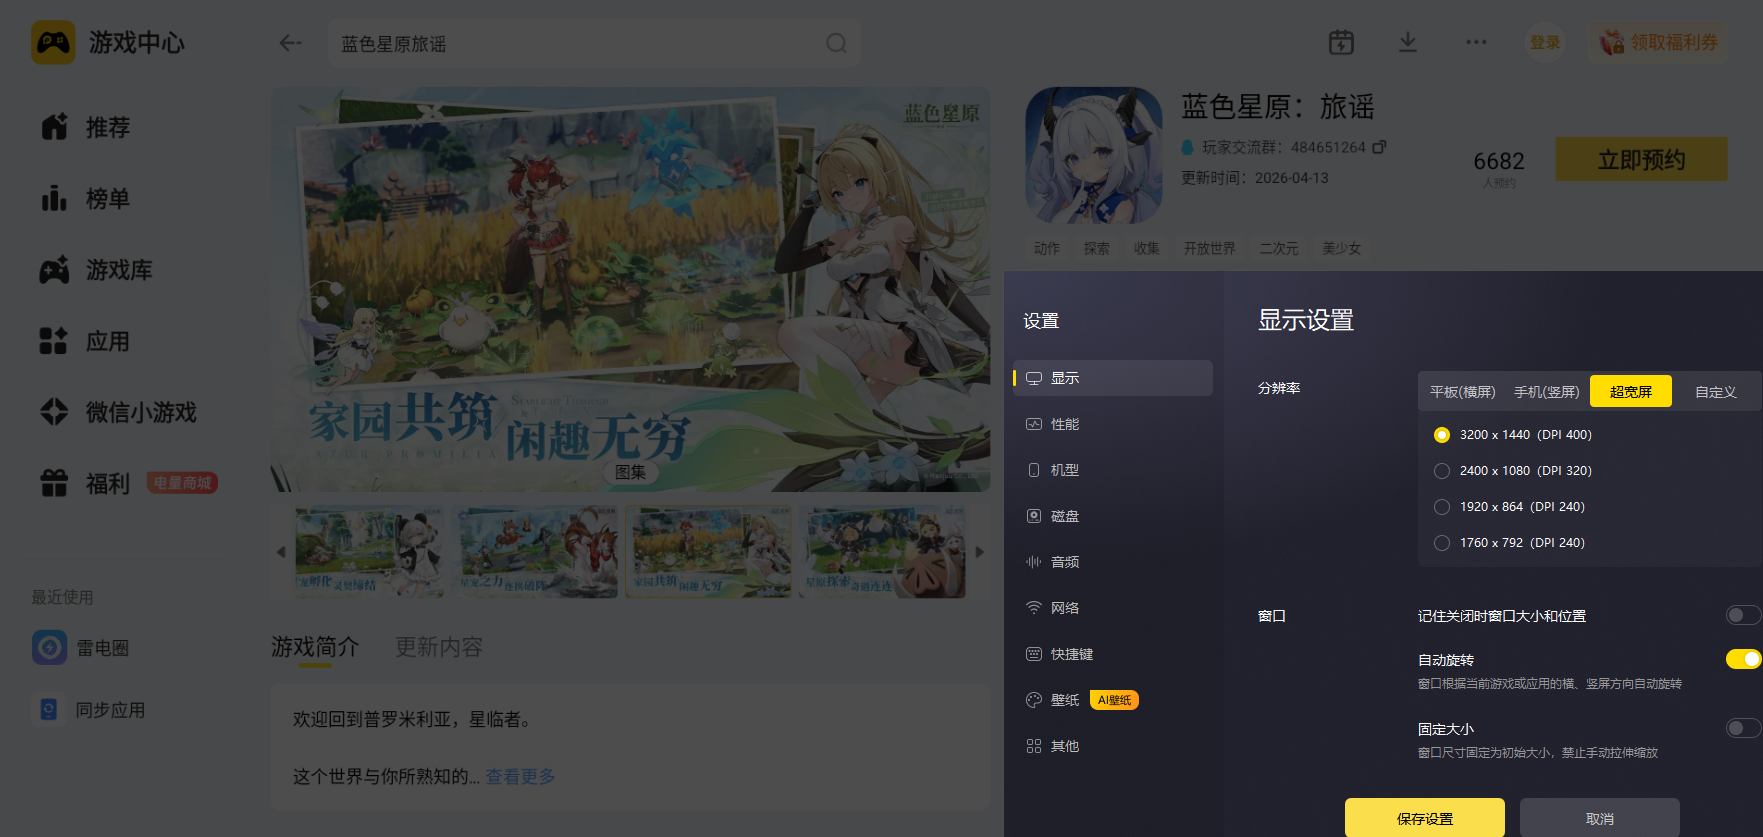Open the 应用 apps section
This screenshot has width=1763, height=837.
point(86,341)
